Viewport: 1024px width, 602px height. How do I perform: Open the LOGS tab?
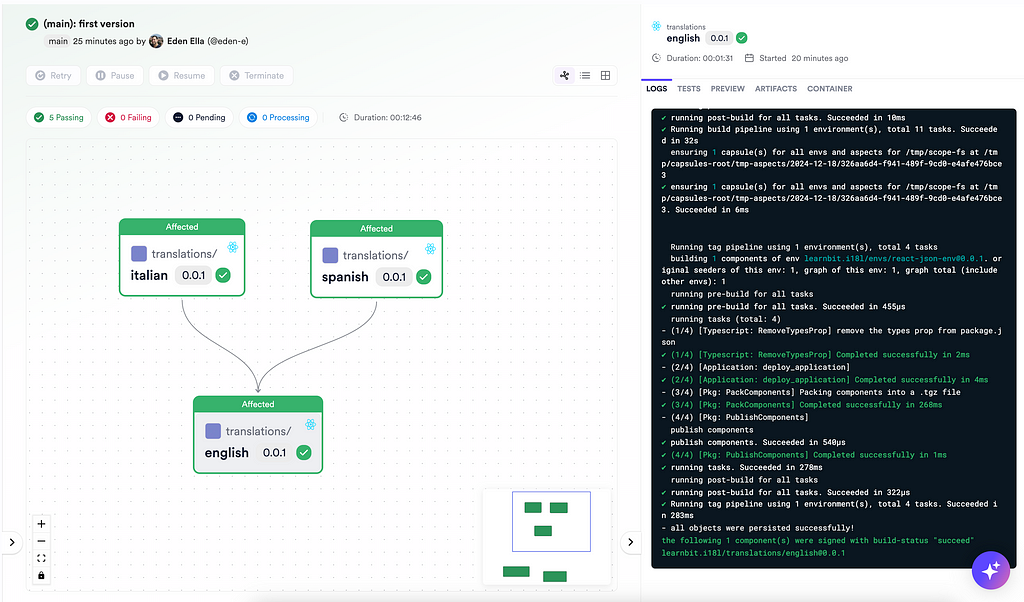[656, 89]
